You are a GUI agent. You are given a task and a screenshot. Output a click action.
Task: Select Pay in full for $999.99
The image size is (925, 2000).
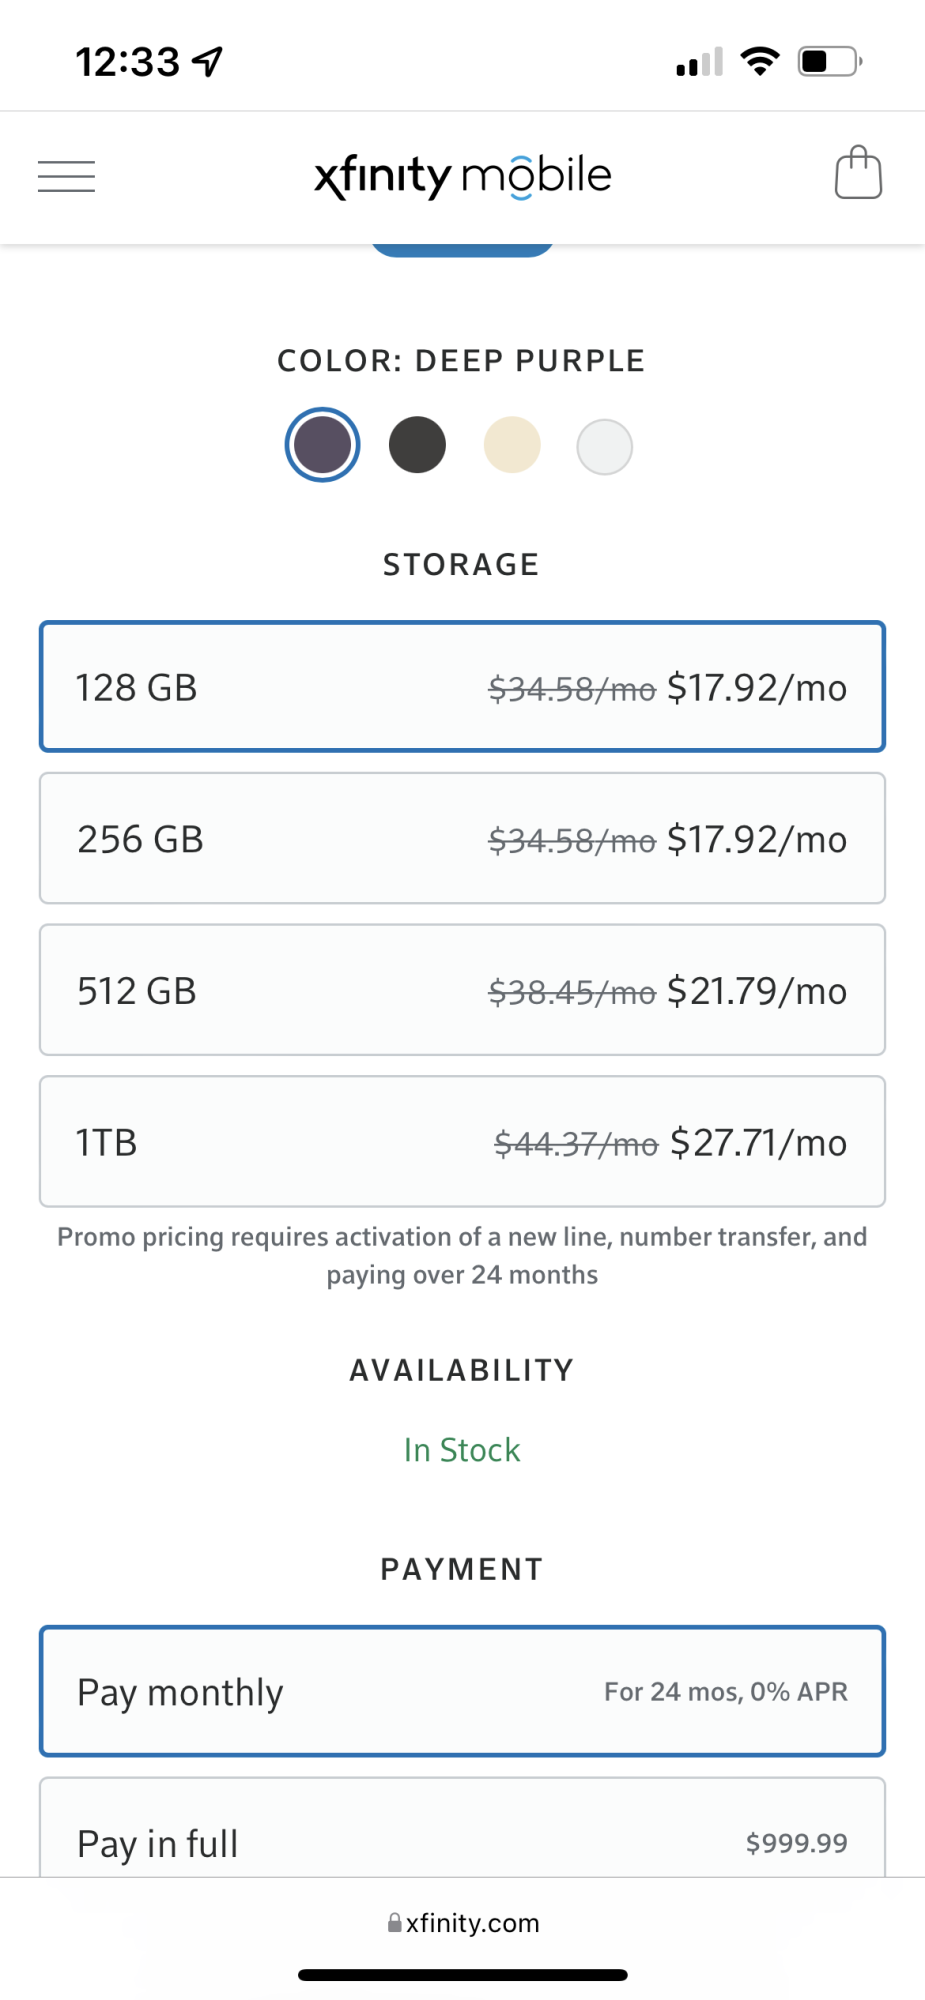(462, 1840)
